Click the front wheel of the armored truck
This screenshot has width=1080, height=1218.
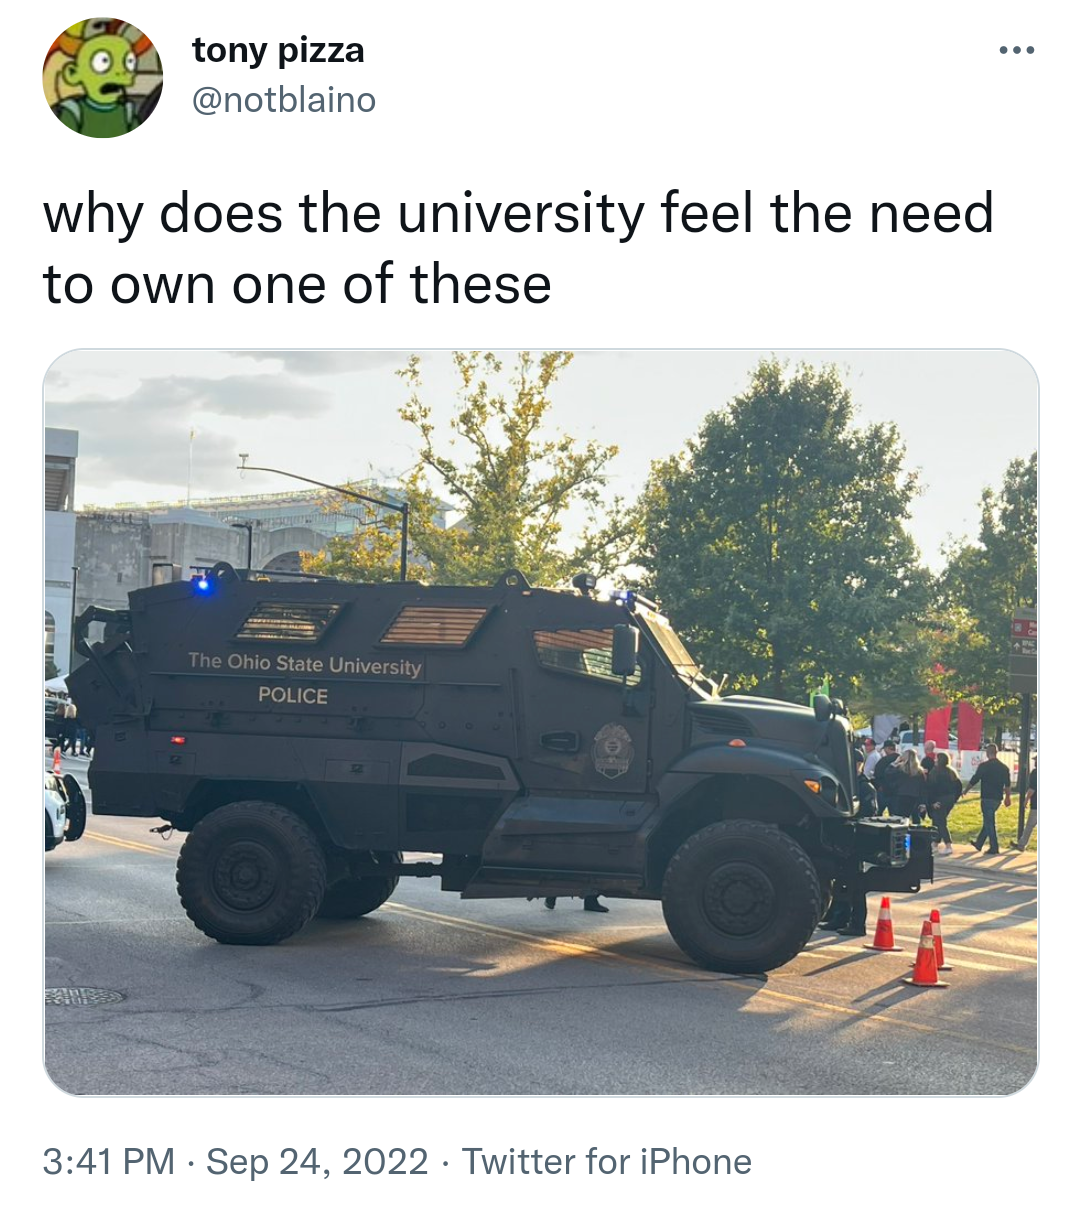tap(741, 896)
